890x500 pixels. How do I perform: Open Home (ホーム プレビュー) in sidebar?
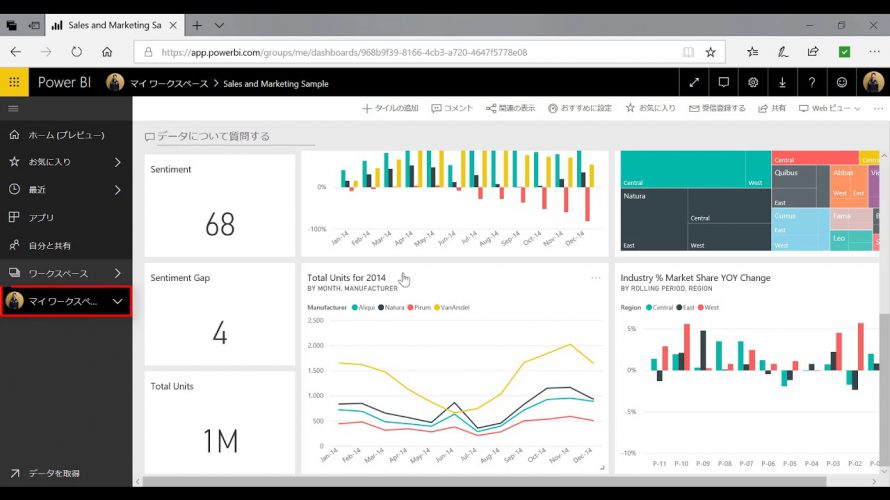tap(66, 135)
